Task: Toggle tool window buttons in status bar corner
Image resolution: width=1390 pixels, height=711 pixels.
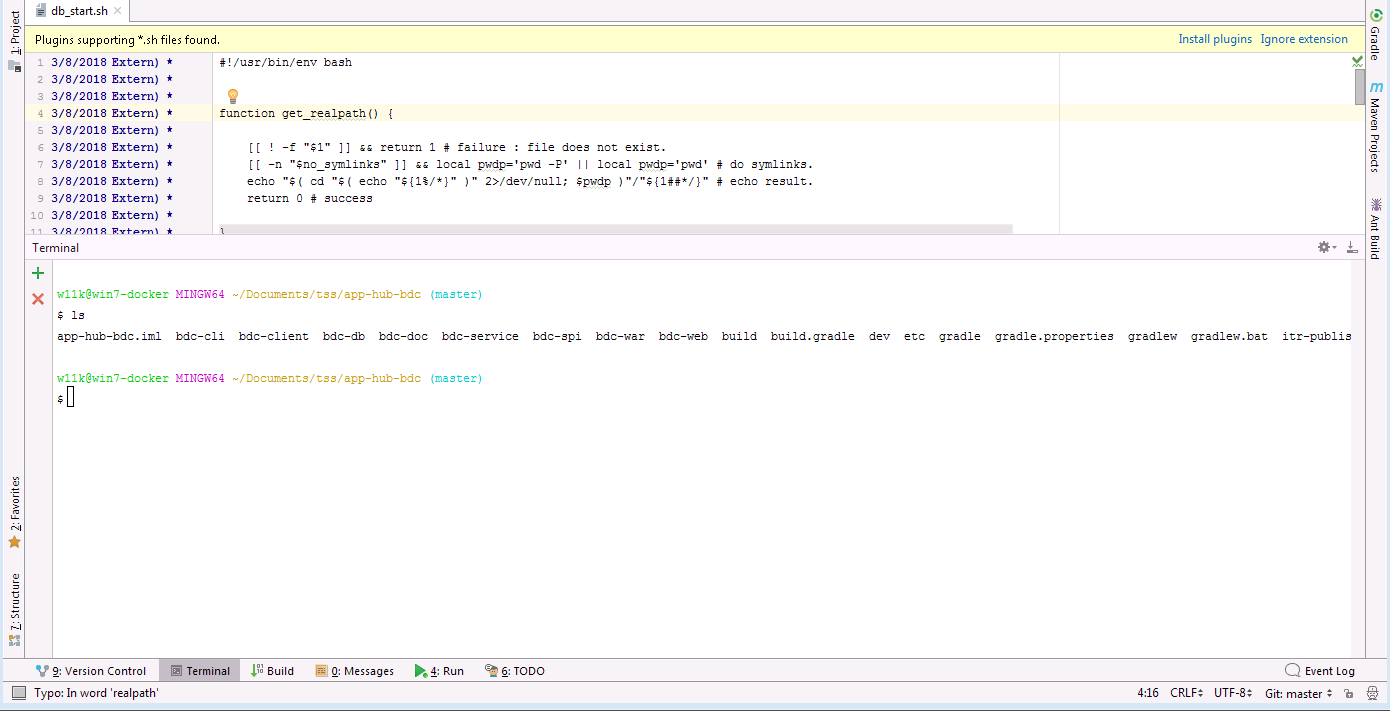Action: tap(19, 692)
